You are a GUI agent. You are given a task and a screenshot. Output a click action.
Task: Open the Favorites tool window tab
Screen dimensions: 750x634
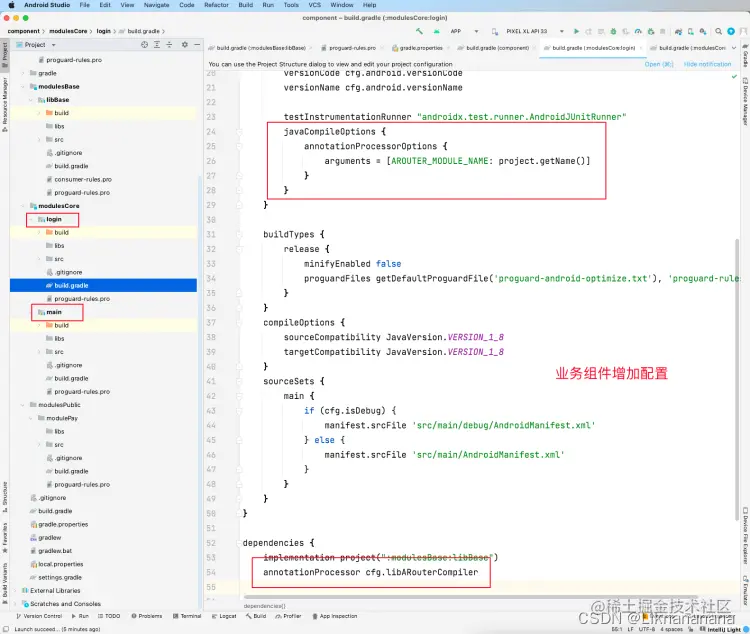[x=5, y=537]
